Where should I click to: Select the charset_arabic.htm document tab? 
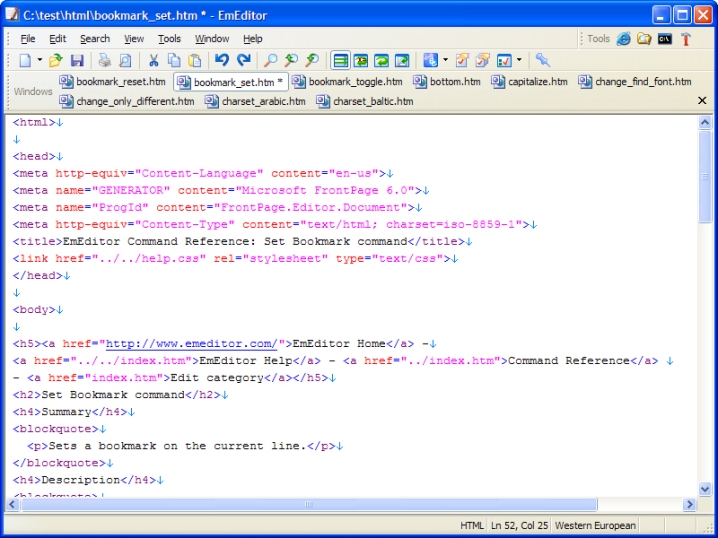pos(255,101)
